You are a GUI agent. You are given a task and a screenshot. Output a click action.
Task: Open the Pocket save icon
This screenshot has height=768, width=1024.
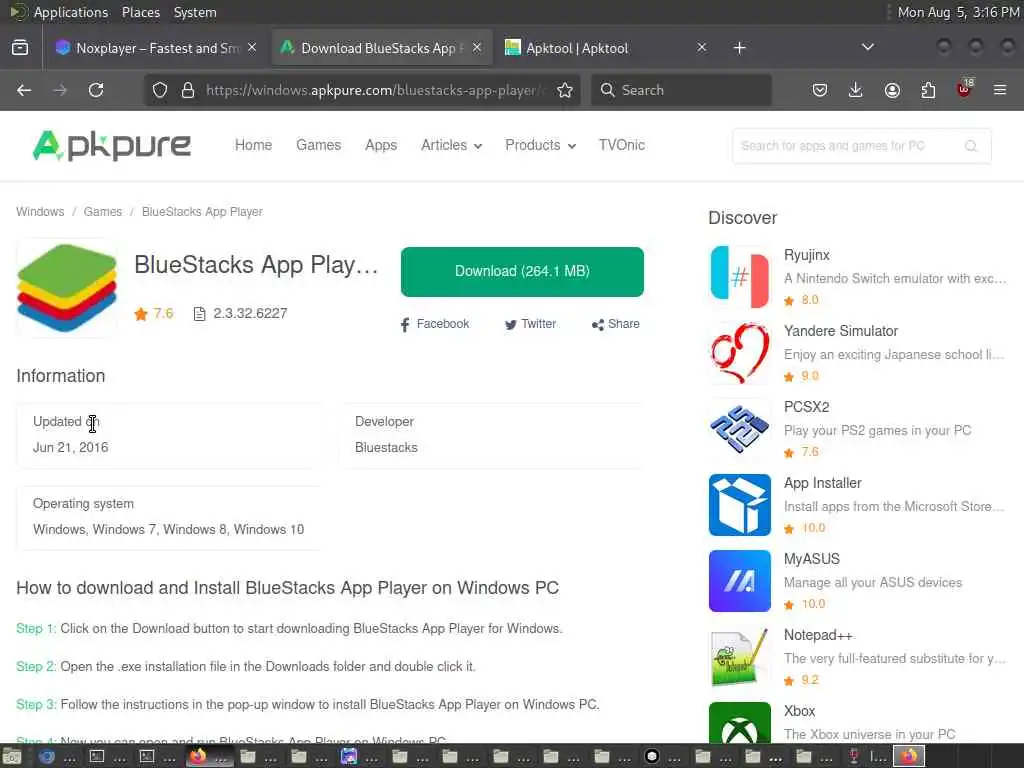[x=820, y=90]
